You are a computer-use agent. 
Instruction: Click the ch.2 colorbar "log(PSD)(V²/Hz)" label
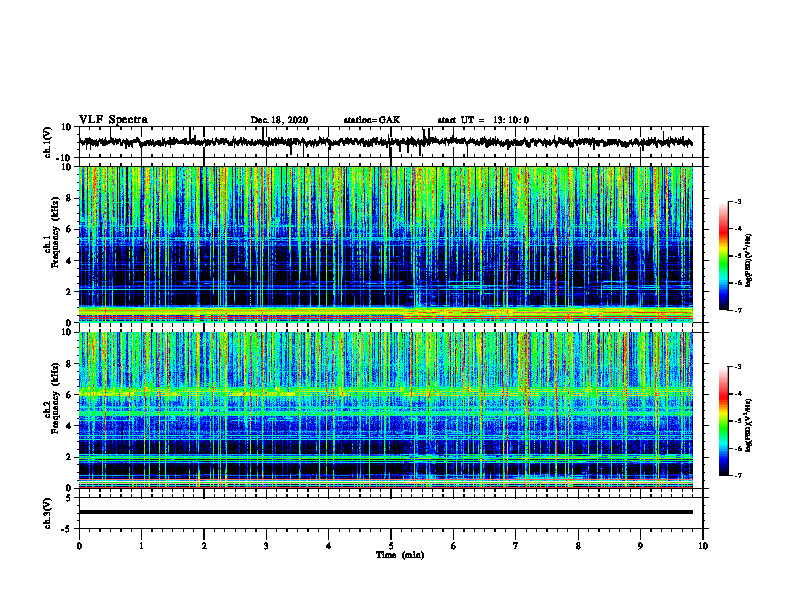(x=749, y=425)
